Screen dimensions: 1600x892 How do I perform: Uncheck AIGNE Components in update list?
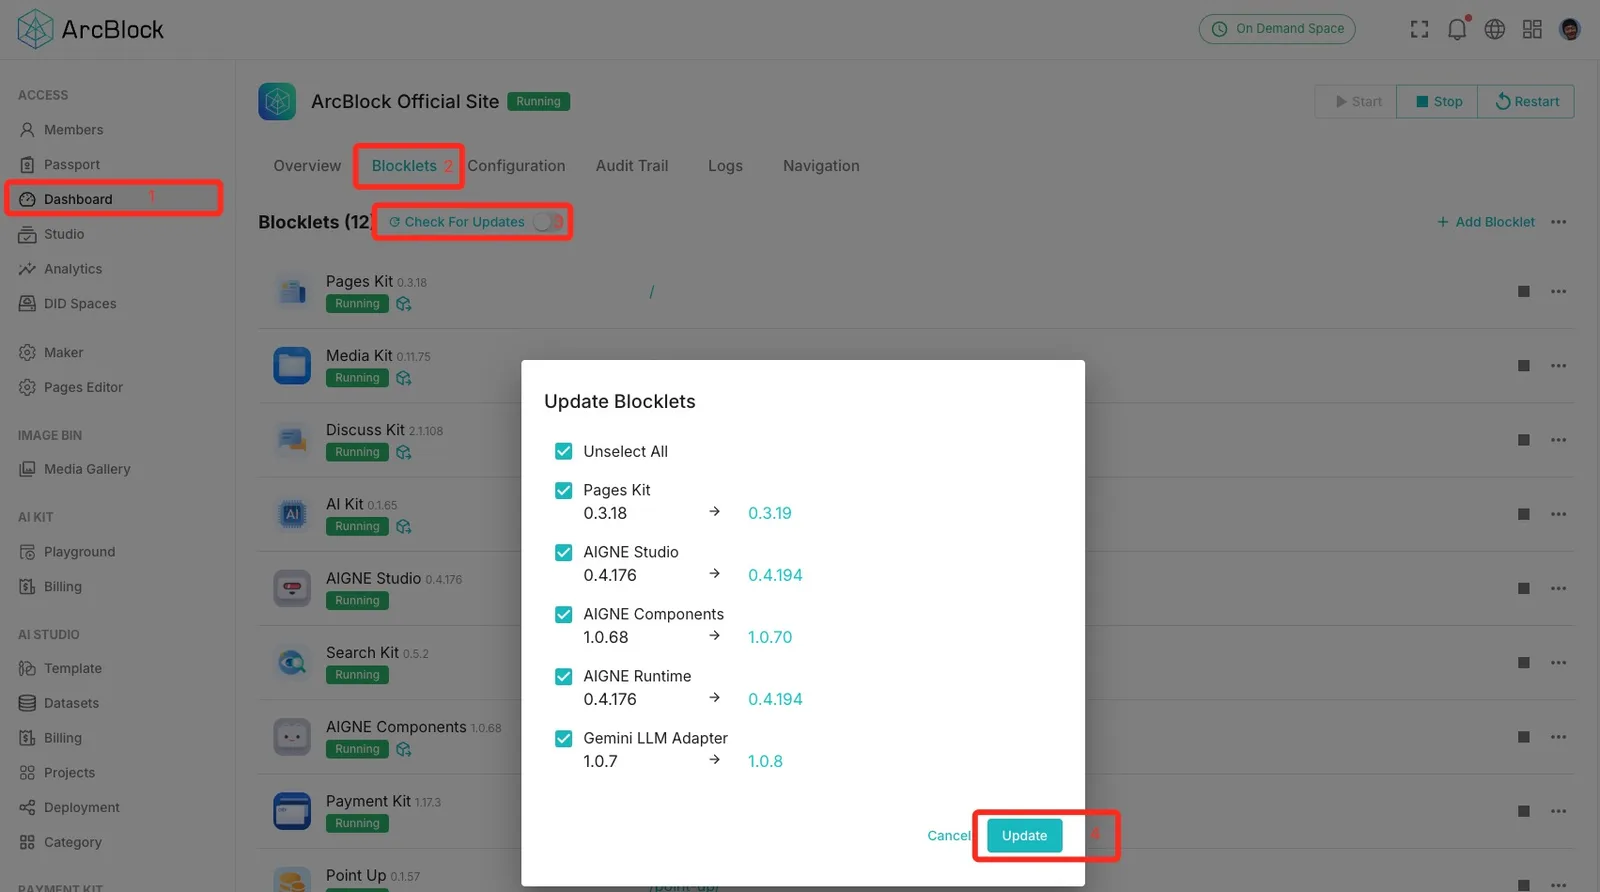click(x=564, y=615)
